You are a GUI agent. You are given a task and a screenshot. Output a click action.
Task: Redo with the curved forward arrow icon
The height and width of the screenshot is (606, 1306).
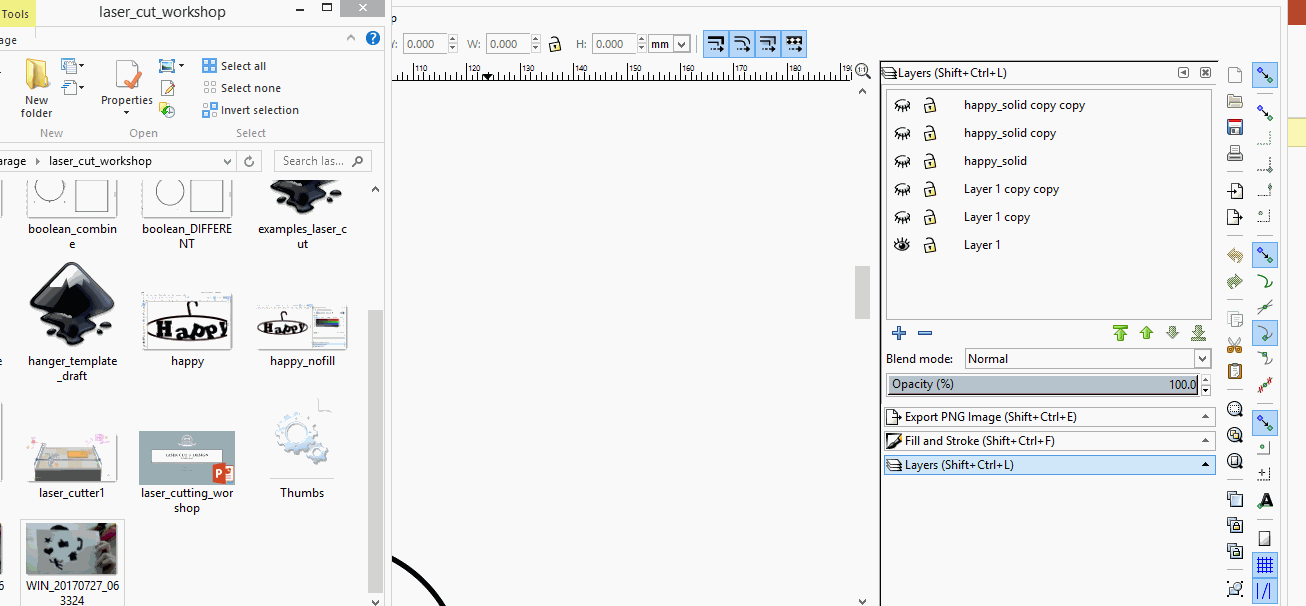[x=1234, y=282]
